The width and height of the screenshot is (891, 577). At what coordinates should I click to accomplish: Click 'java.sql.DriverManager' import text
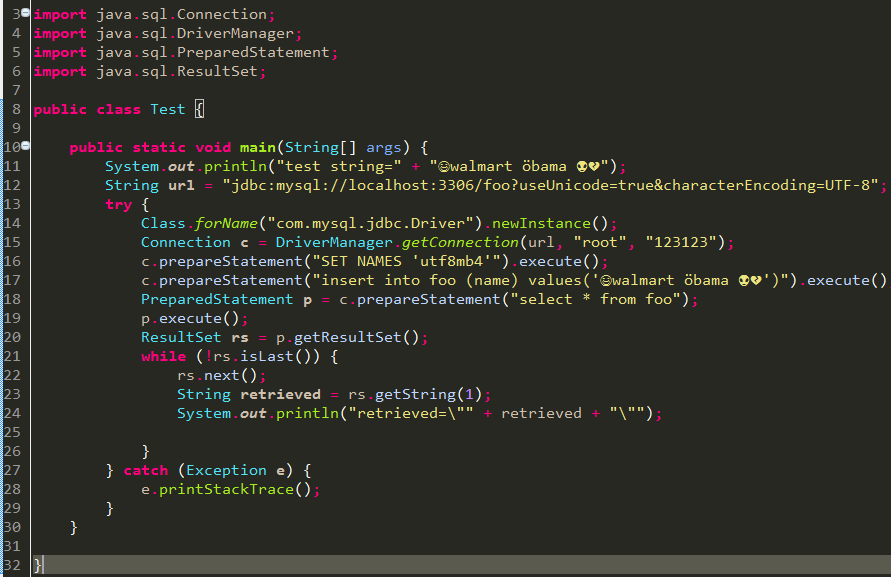click(195, 34)
